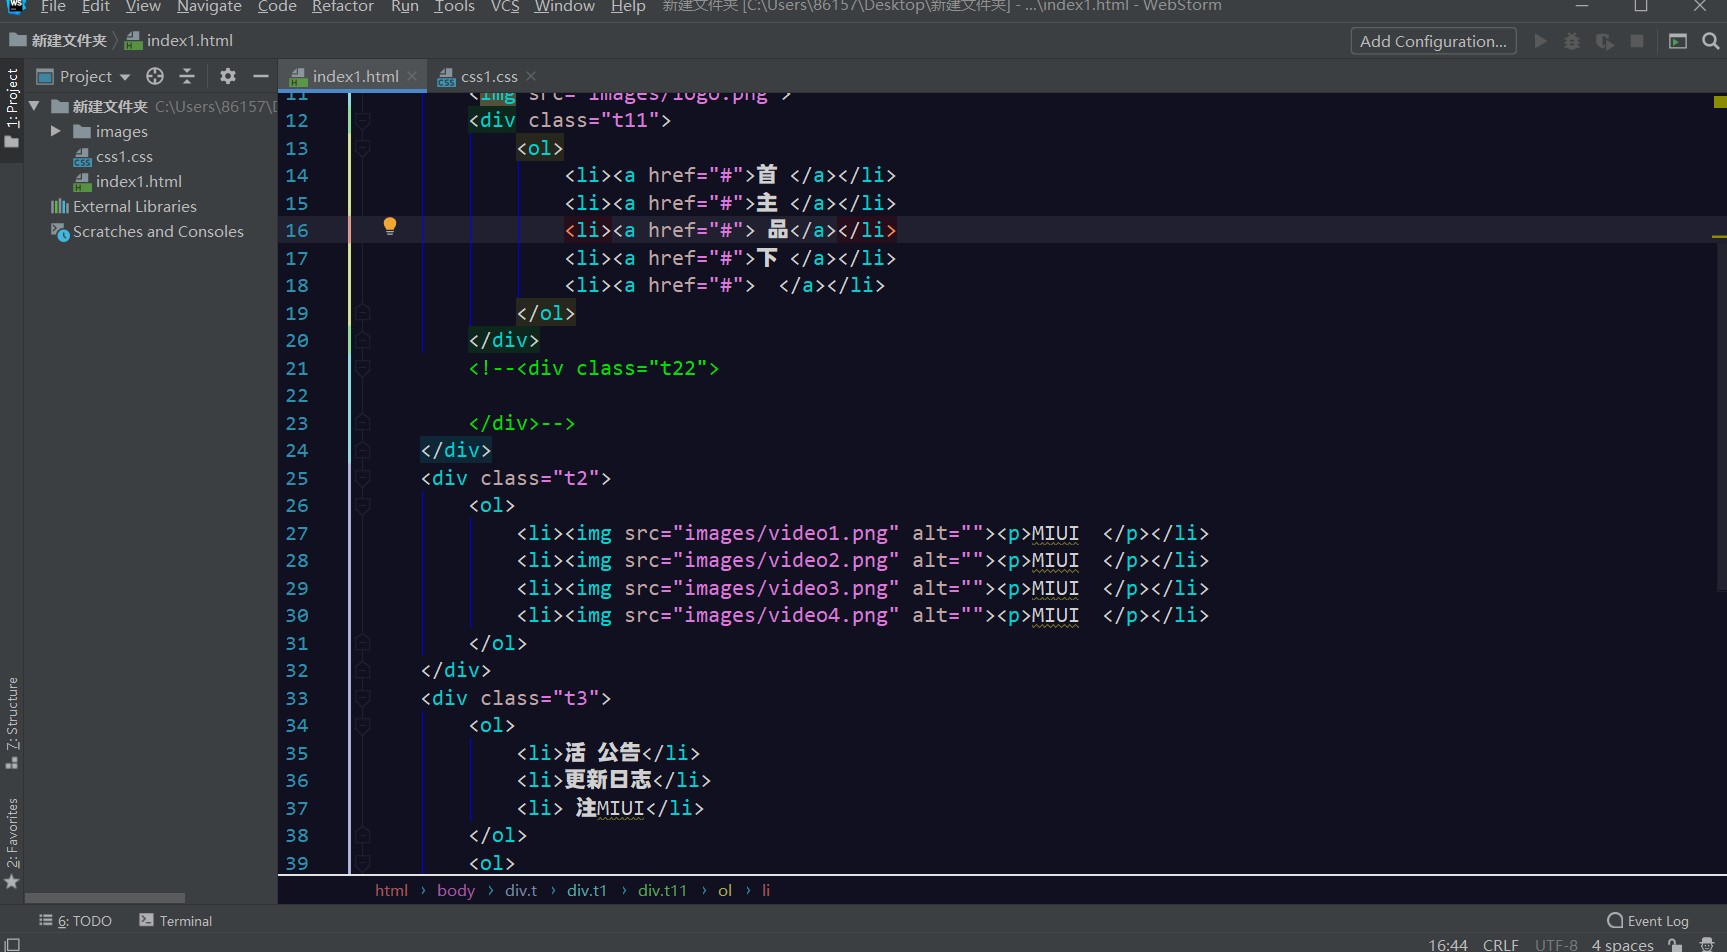Select css1.css in project tree
Viewport: 1727px width, 952px height.
coord(124,157)
